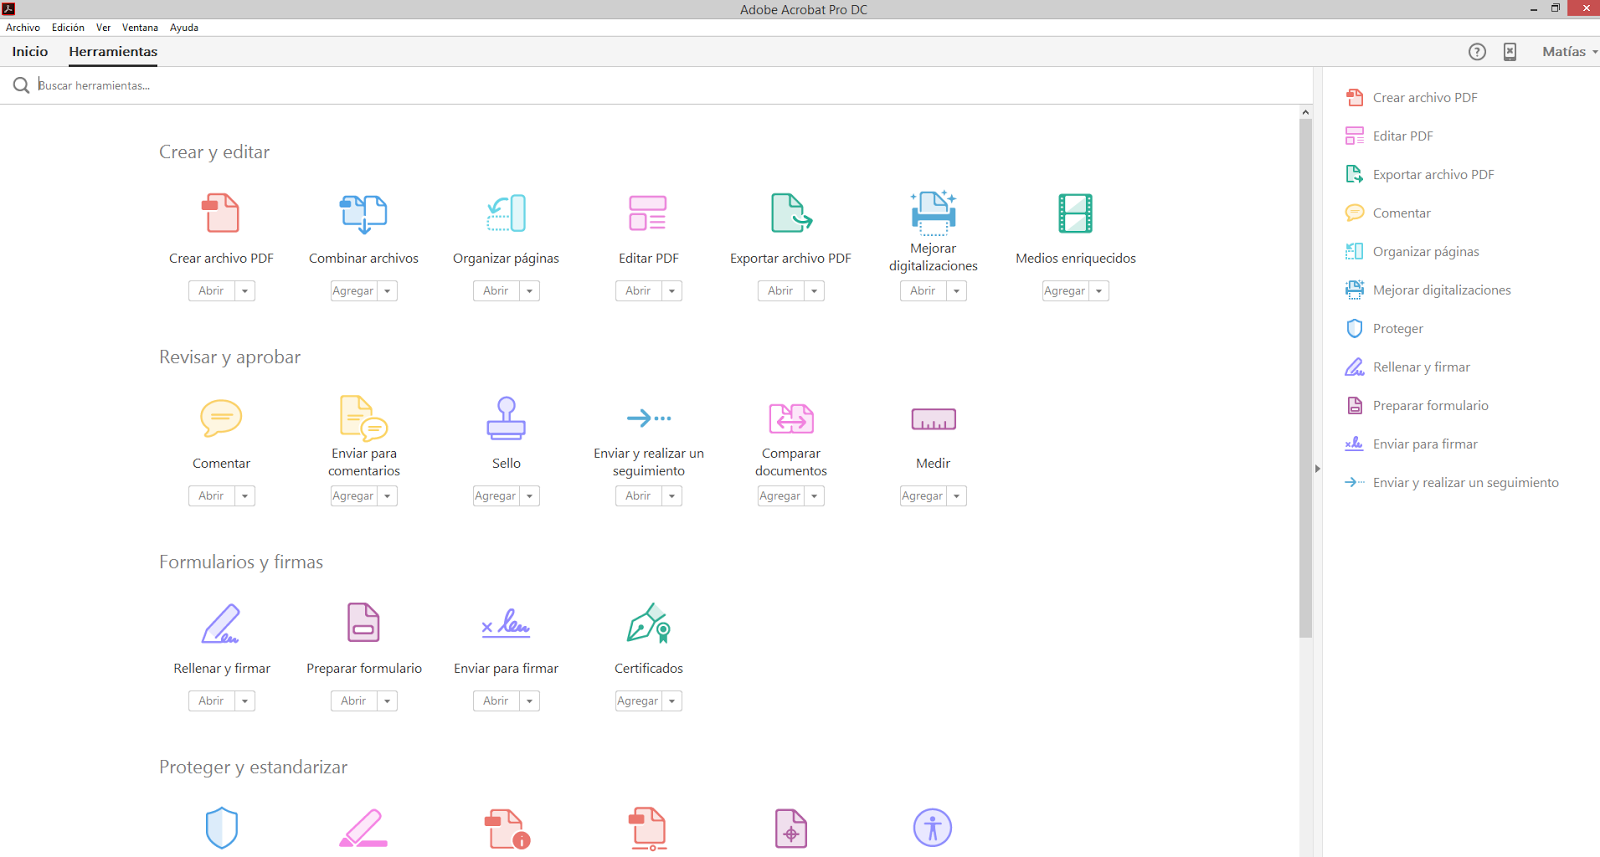Expand dropdown arrow under Medios enriquecidos
This screenshot has height=857, width=1600.
[1099, 291]
